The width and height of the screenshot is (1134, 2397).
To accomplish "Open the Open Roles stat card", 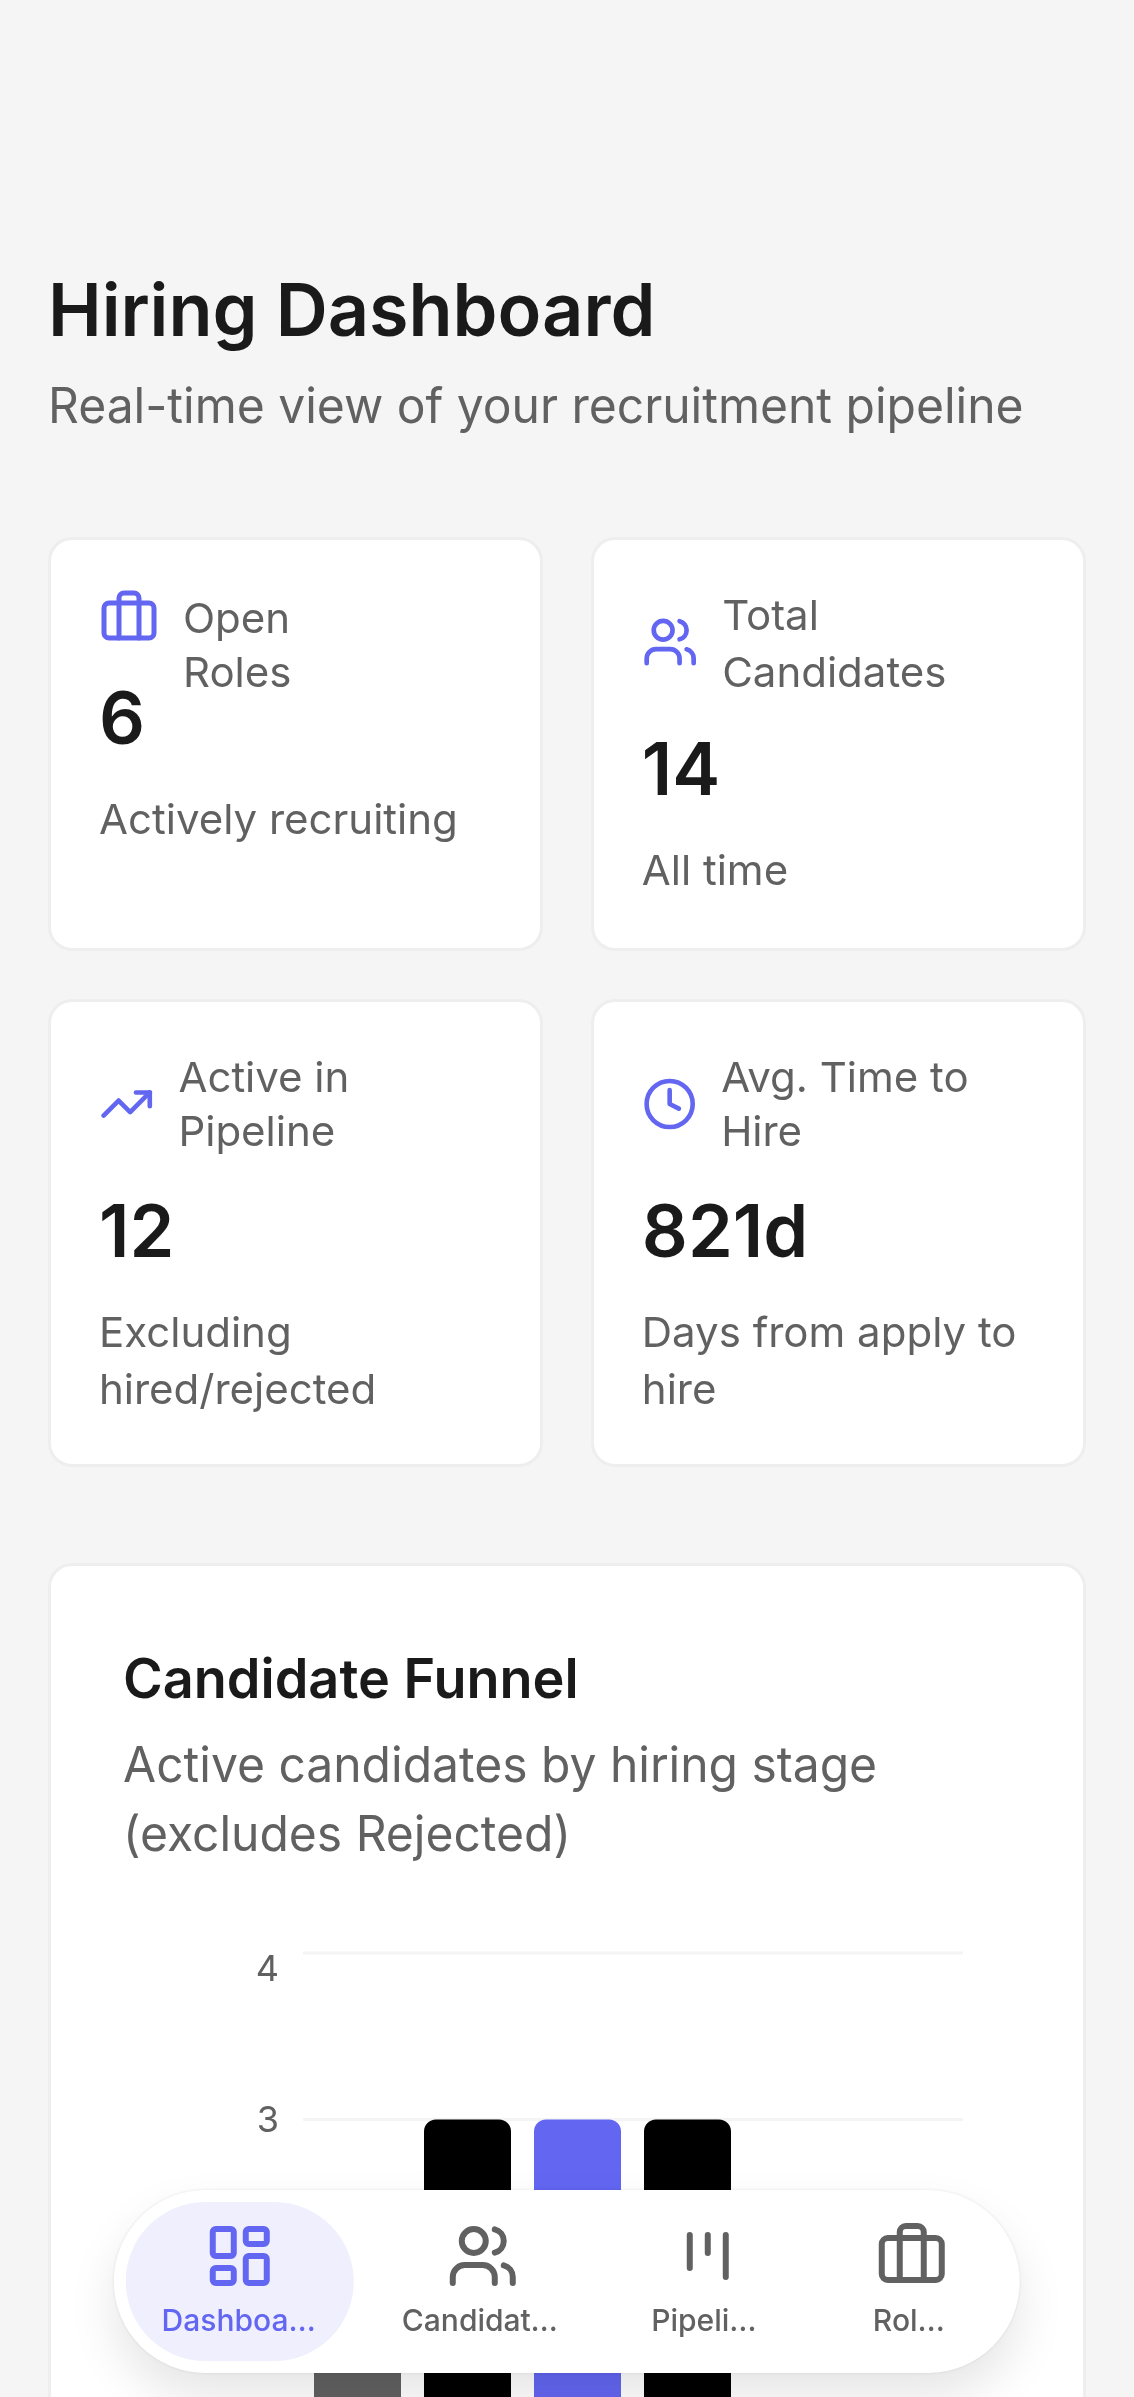I will (x=296, y=744).
